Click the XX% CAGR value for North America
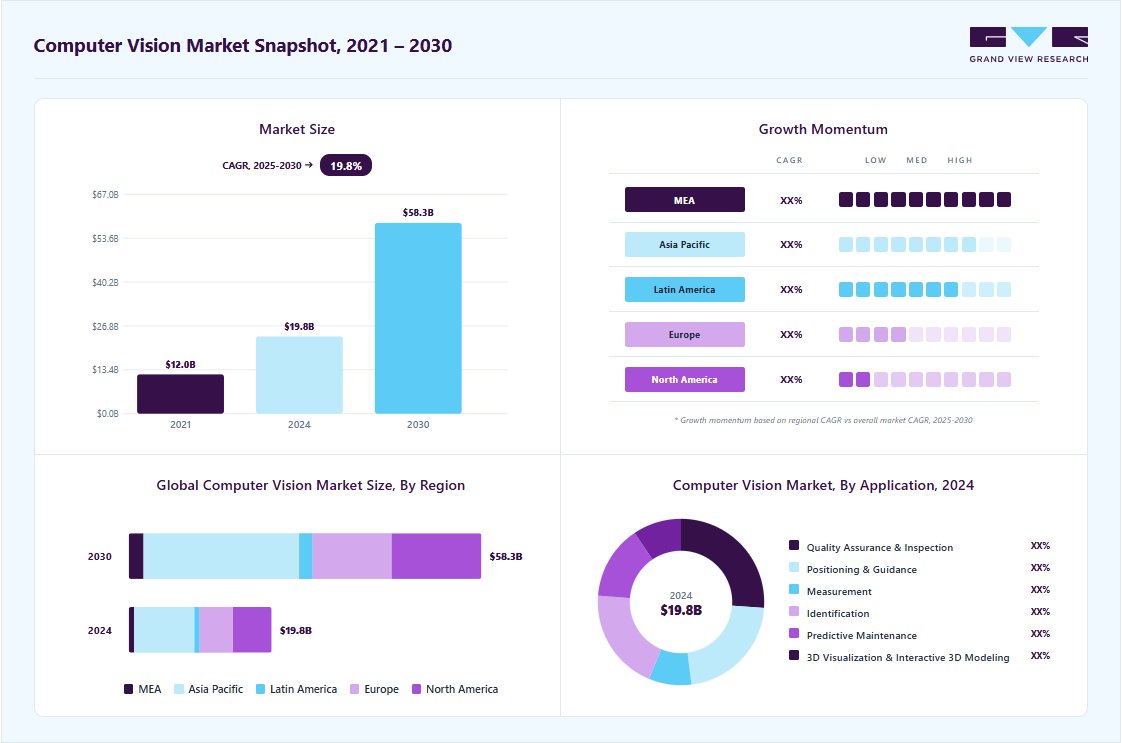This screenshot has height=743, width=1122. [x=791, y=380]
